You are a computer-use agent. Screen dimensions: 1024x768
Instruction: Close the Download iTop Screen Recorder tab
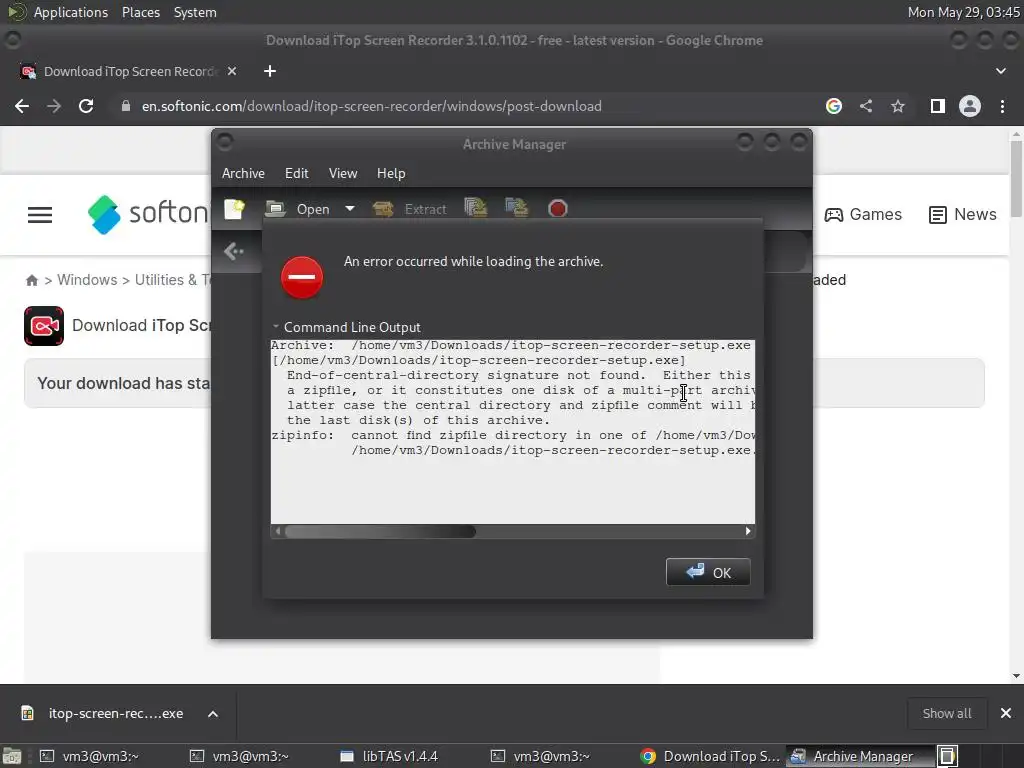[232, 71]
